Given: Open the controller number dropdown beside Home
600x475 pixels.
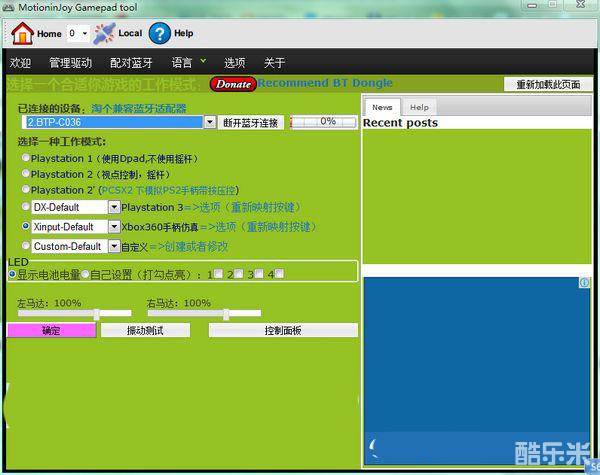Looking at the screenshot, I should tap(85, 33).
